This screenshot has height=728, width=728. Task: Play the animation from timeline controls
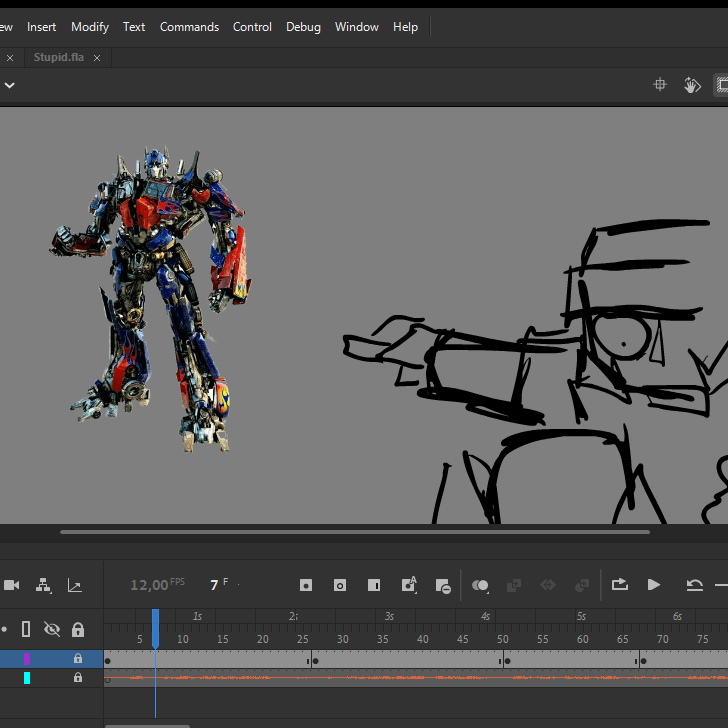[654, 585]
